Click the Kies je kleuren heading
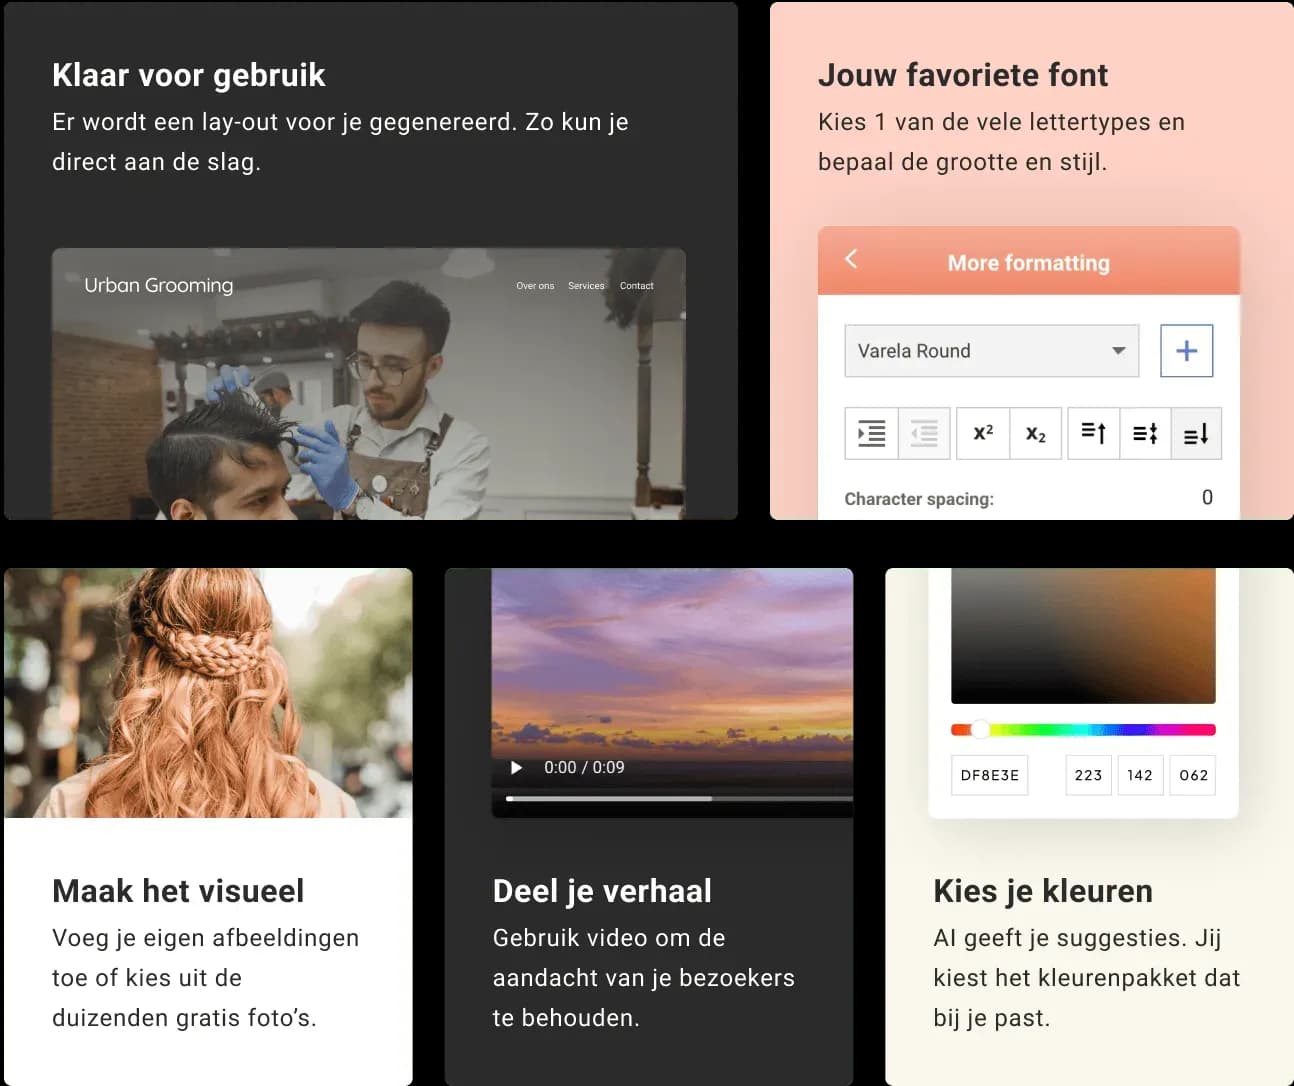Image resolution: width=1294 pixels, height=1086 pixels. (x=1043, y=891)
